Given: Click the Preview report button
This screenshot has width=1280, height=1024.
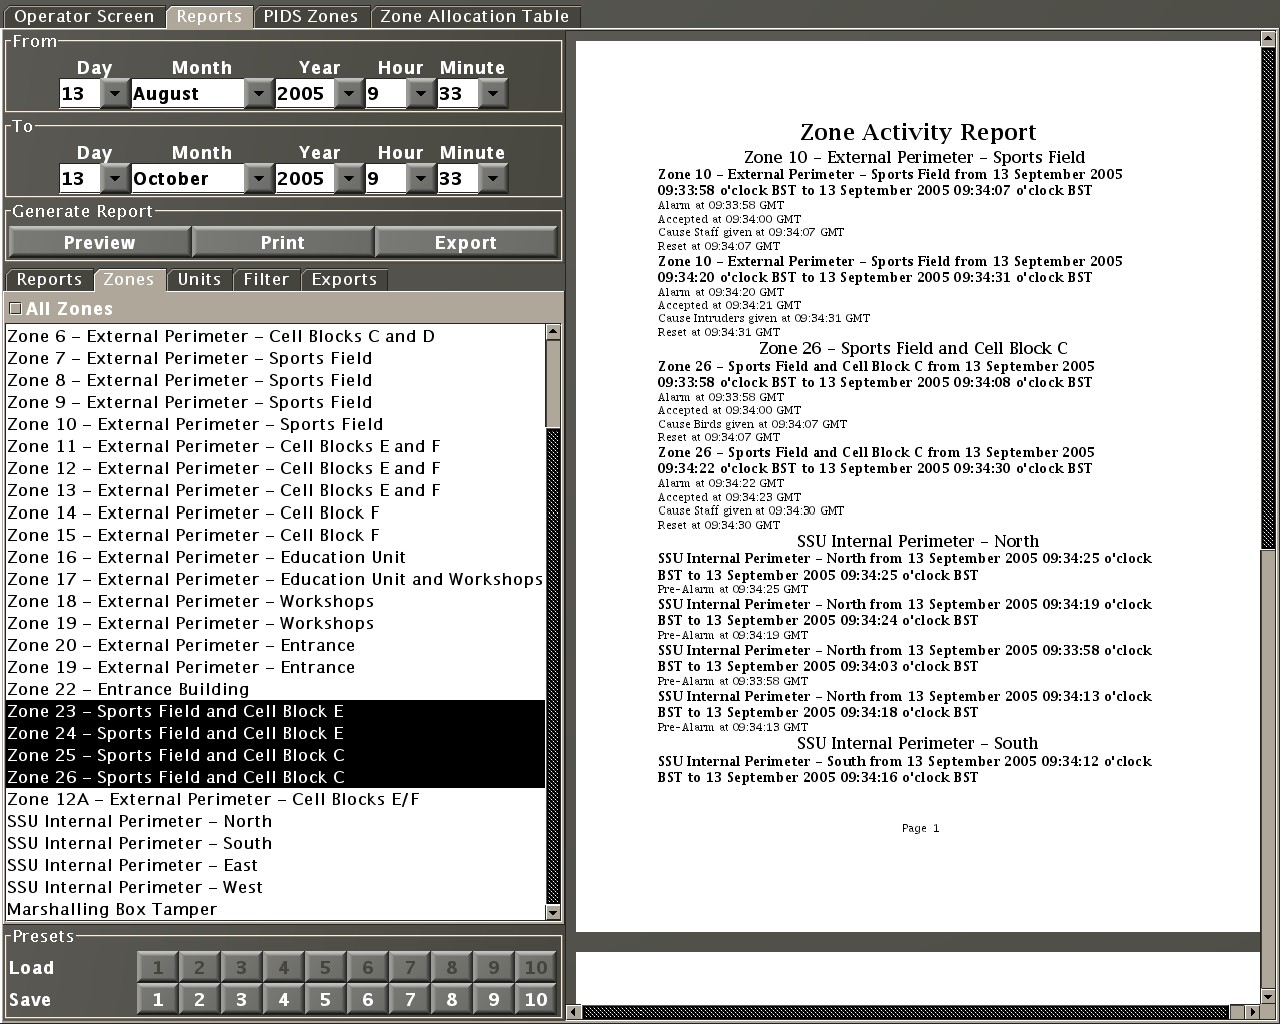Looking at the screenshot, I should pyautogui.click(x=99, y=242).
